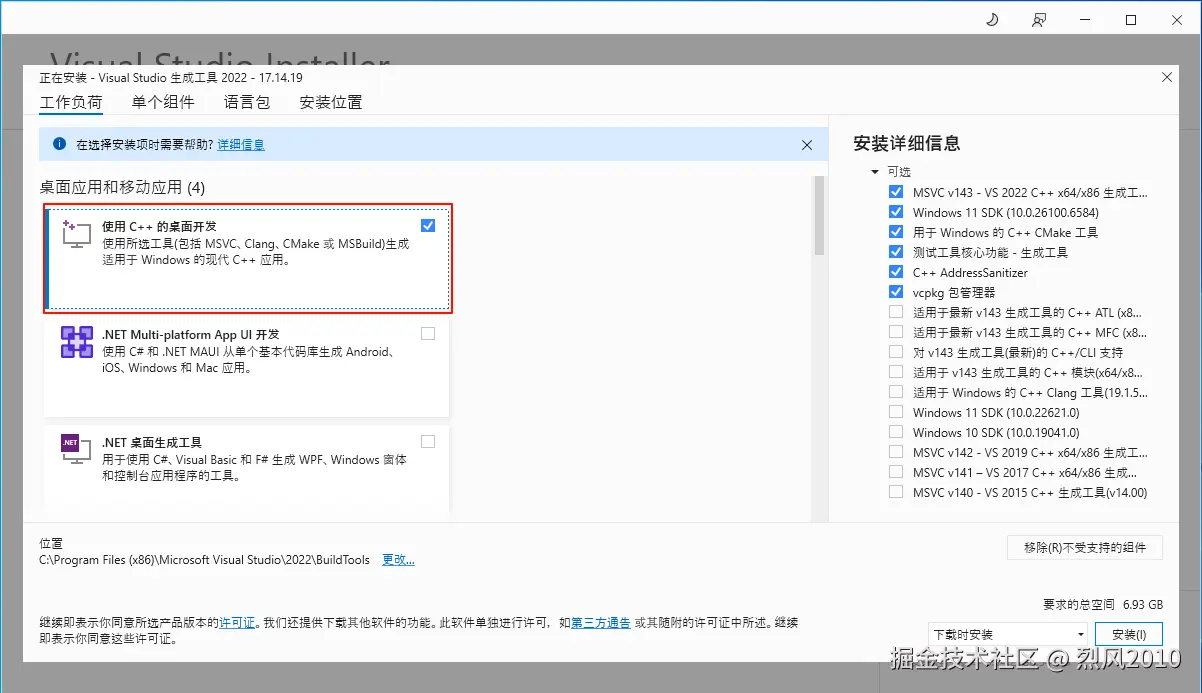Check MSVC v141 - VS 2017 component
This screenshot has height=693, width=1202.
click(896, 472)
